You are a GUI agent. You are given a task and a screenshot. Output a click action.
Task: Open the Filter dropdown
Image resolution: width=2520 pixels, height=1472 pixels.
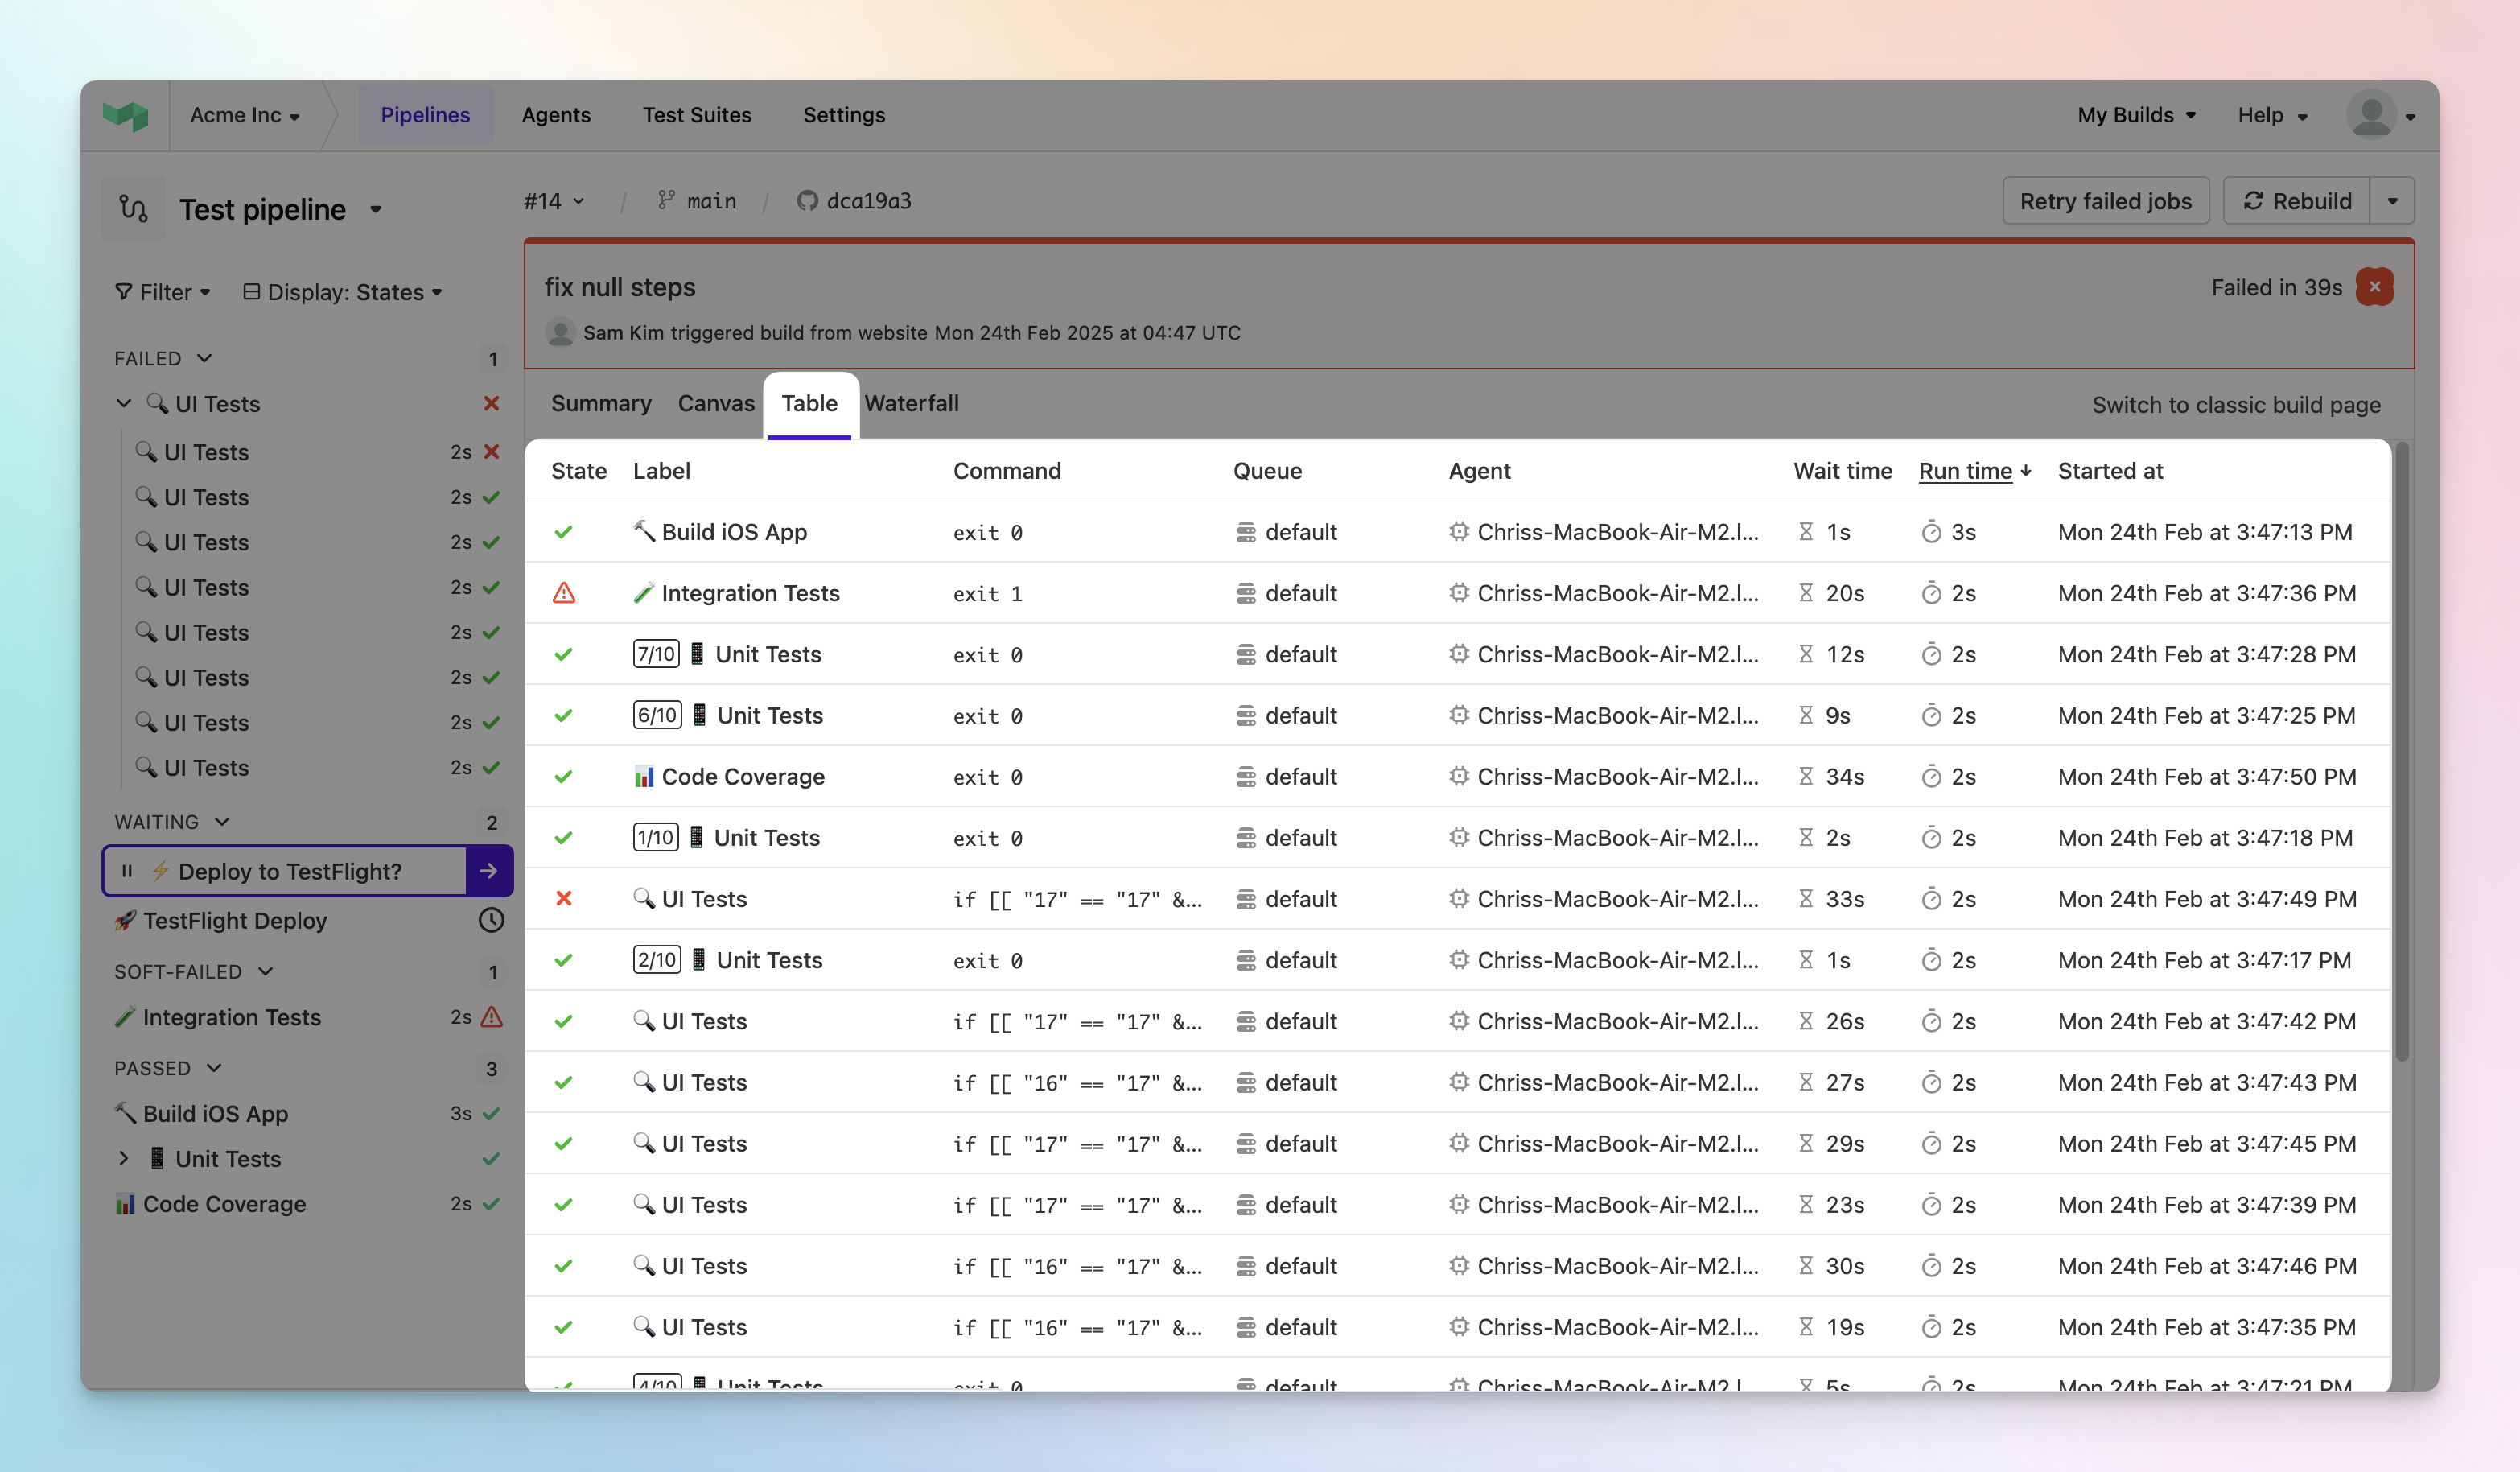coord(163,292)
